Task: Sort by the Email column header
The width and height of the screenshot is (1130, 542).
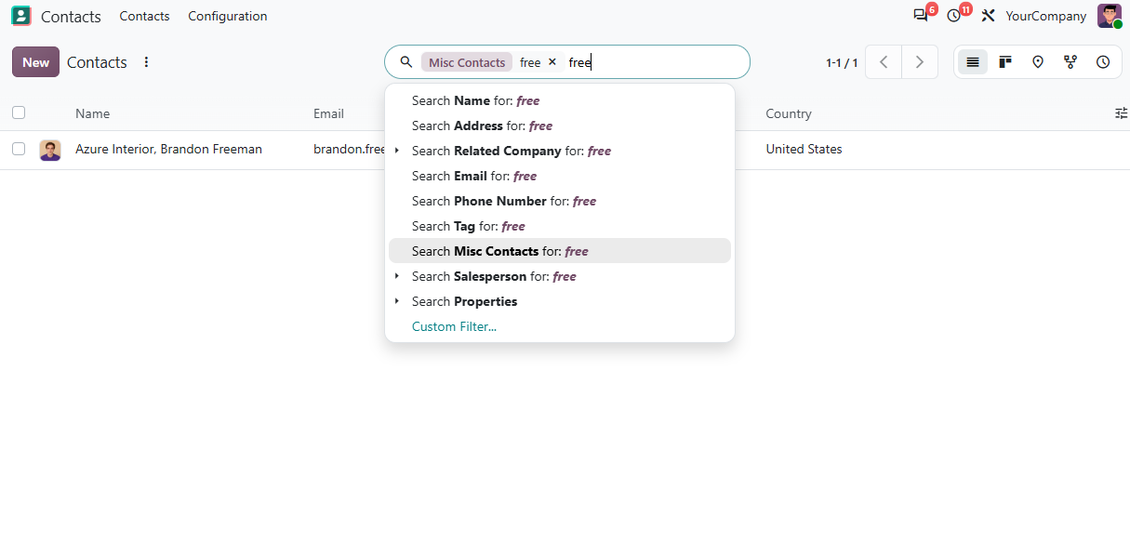Action: (x=329, y=113)
